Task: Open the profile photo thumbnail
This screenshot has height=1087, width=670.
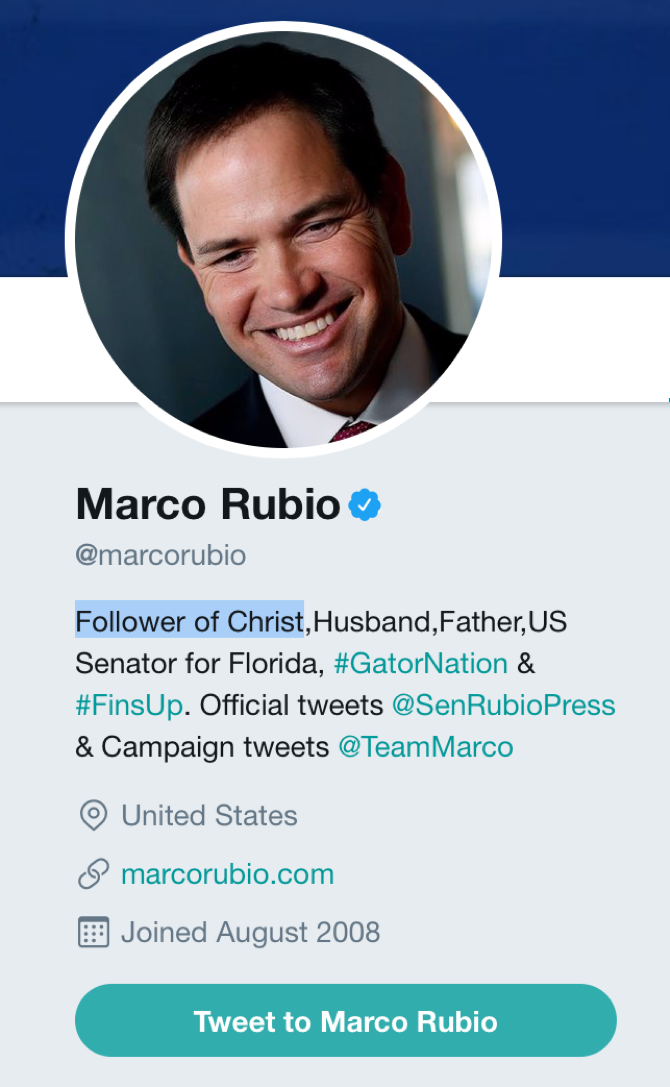Action: tap(283, 239)
